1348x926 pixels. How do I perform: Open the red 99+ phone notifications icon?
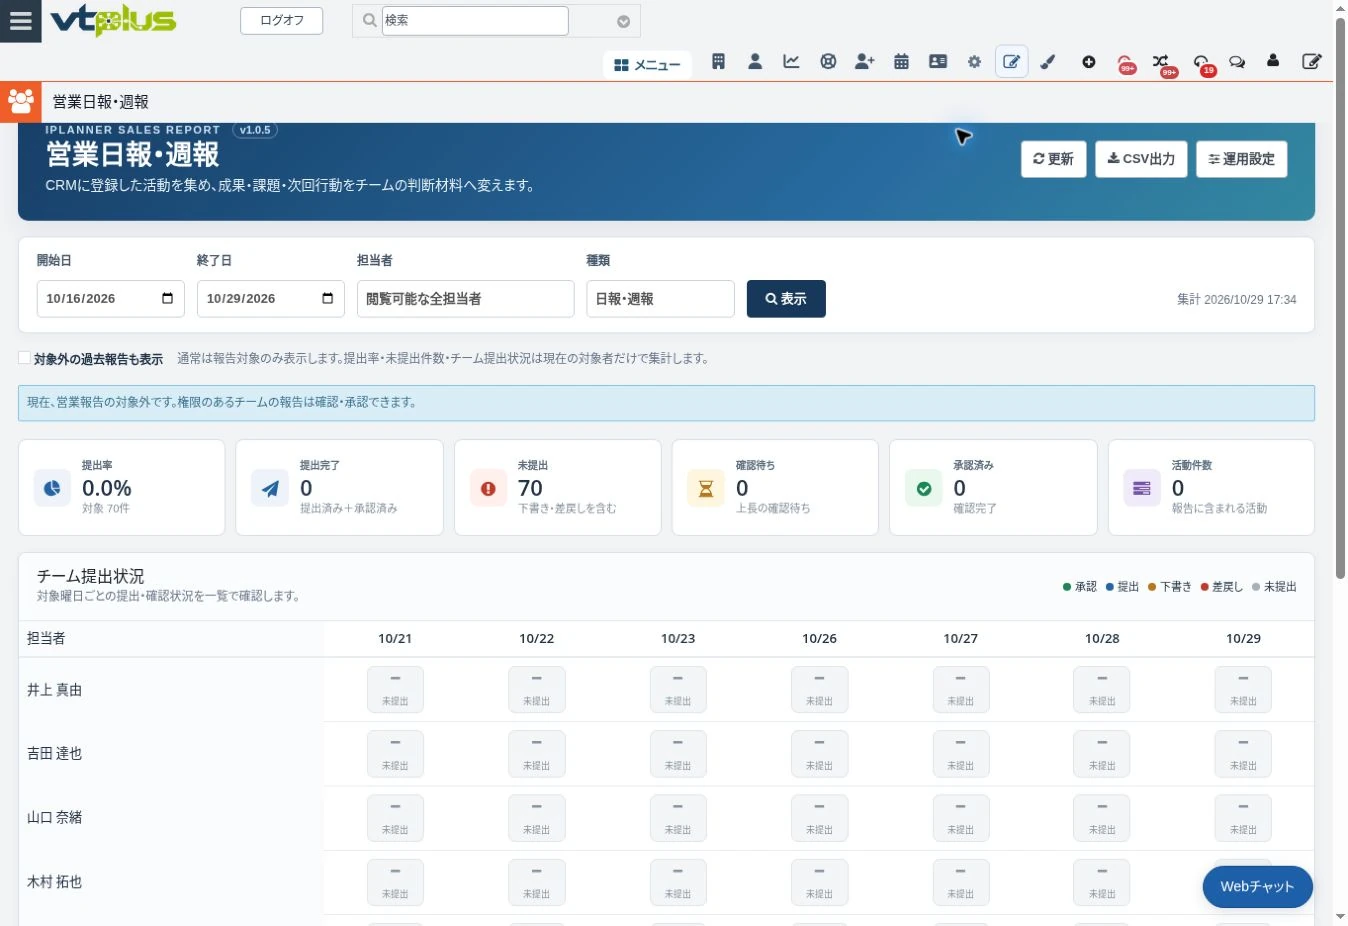tap(1125, 63)
